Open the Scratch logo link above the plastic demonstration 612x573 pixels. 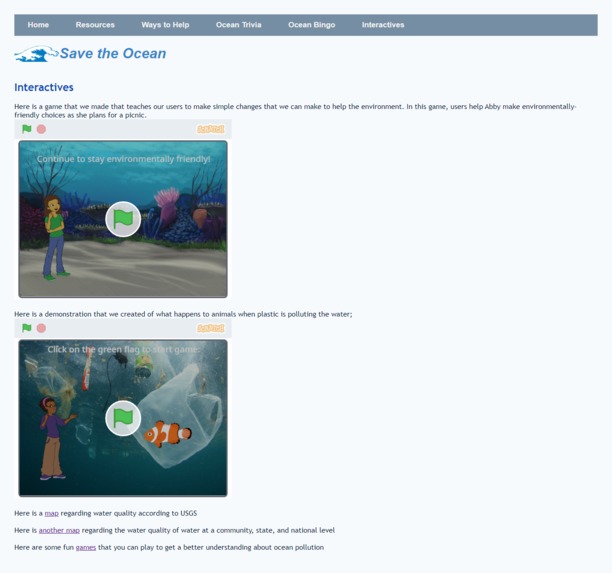pos(210,328)
